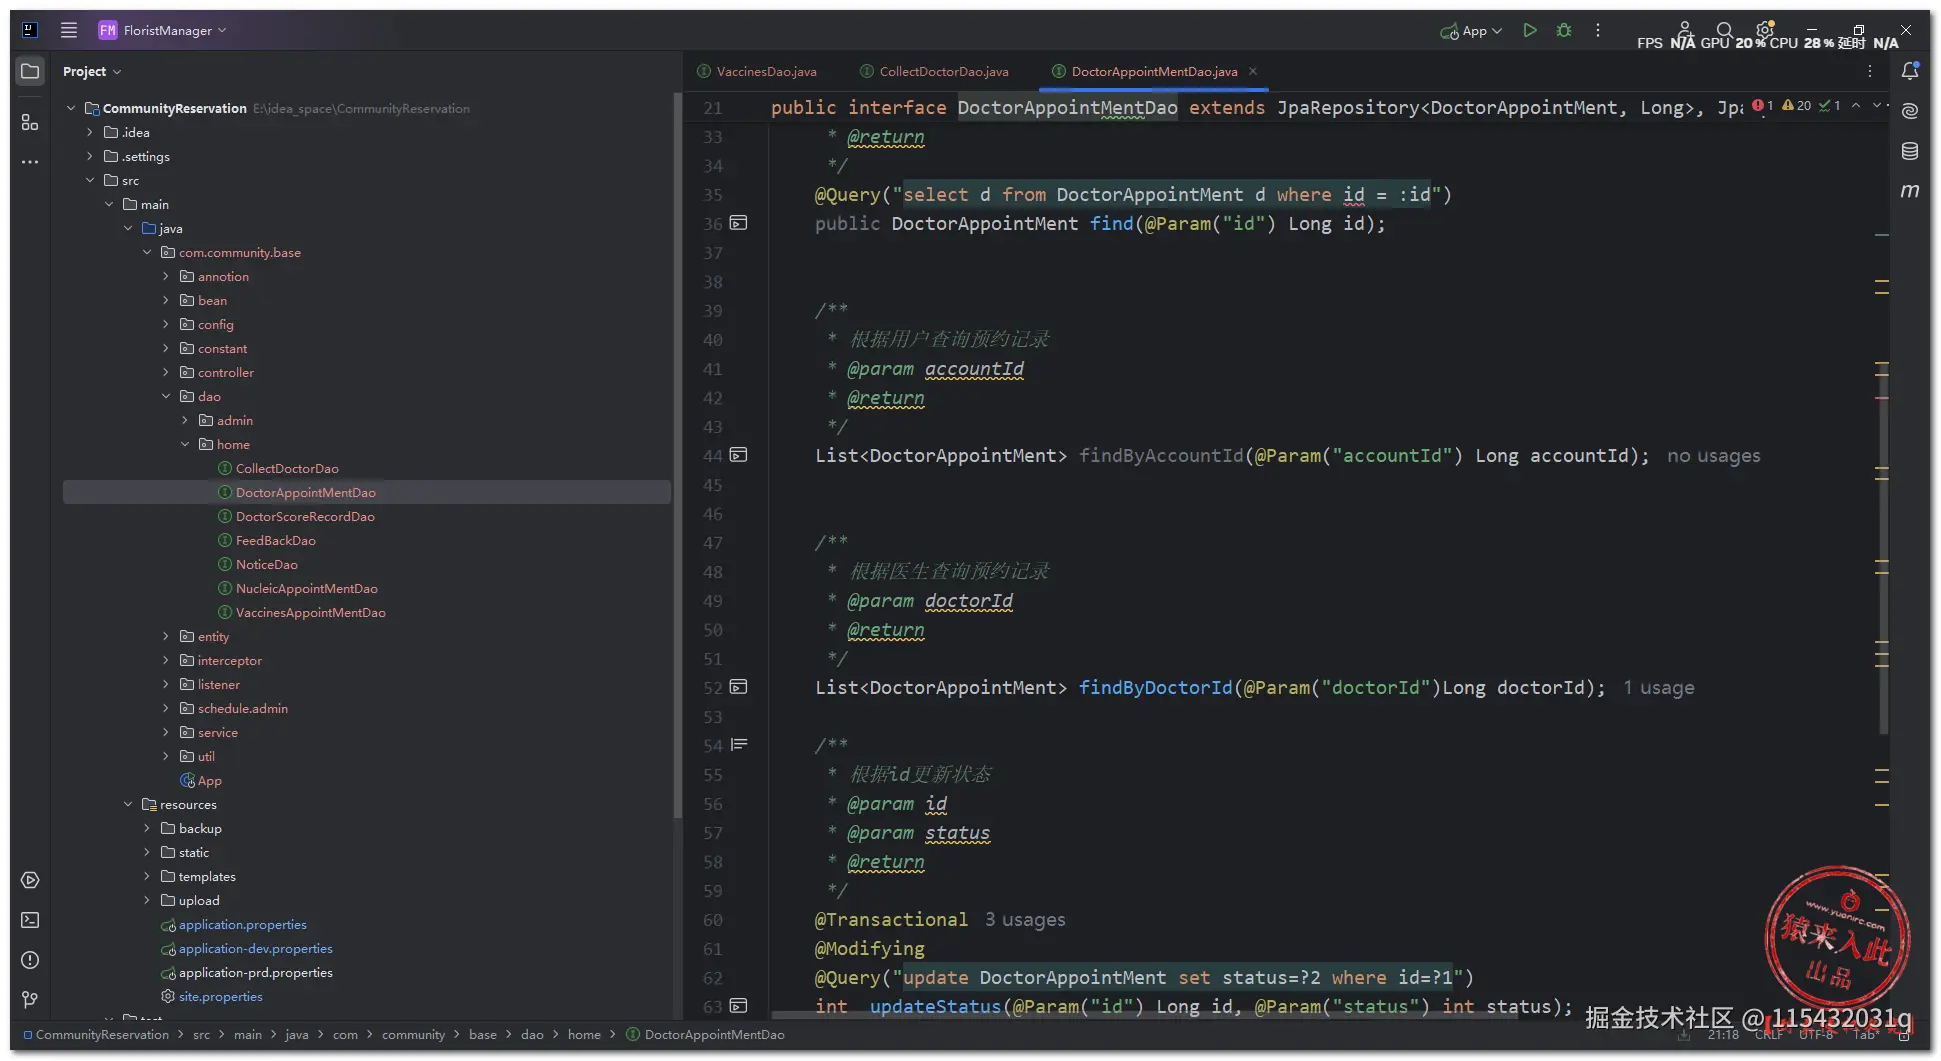The image size is (1941, 1061).
Task: Open the editor tabs options menu
Action: pos(1870,71)
